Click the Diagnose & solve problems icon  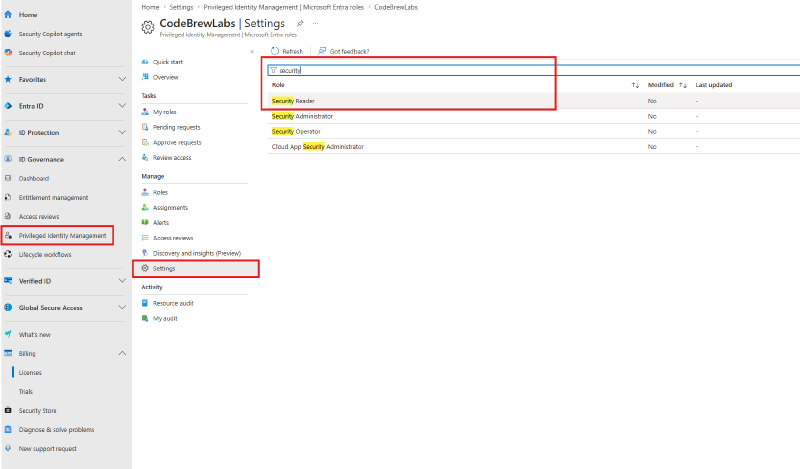(8, 429)
